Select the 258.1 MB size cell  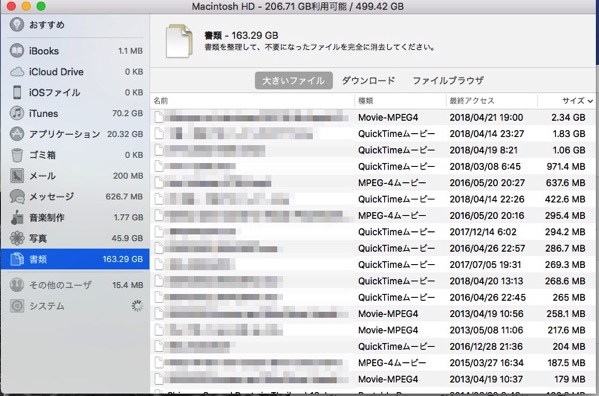(x=566, y=314)
